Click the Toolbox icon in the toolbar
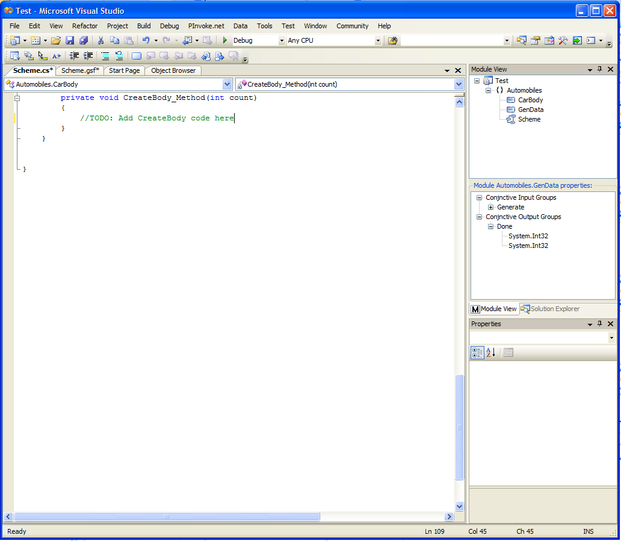 tap(563, 41)
